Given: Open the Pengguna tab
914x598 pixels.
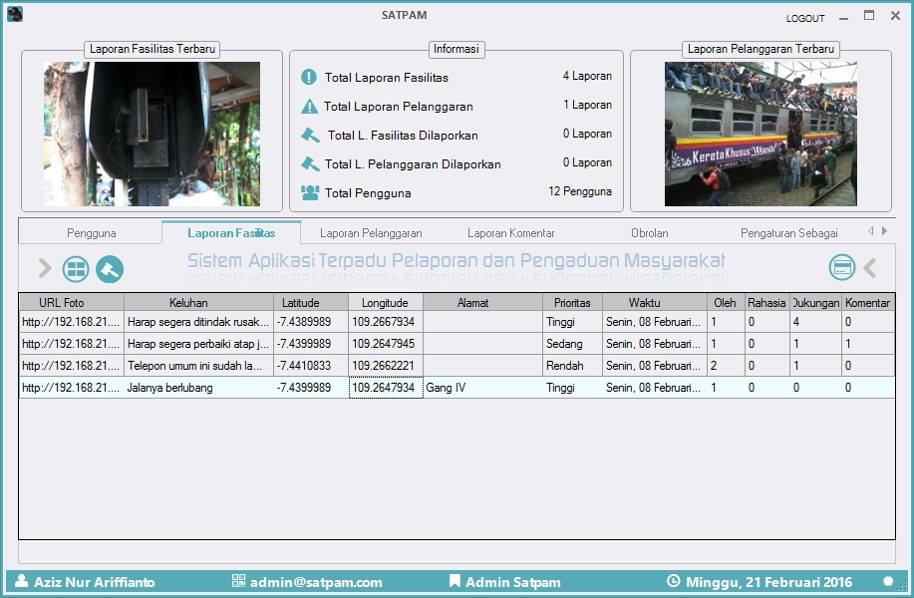Looking at the screenshot, I should tap(91, 233).
